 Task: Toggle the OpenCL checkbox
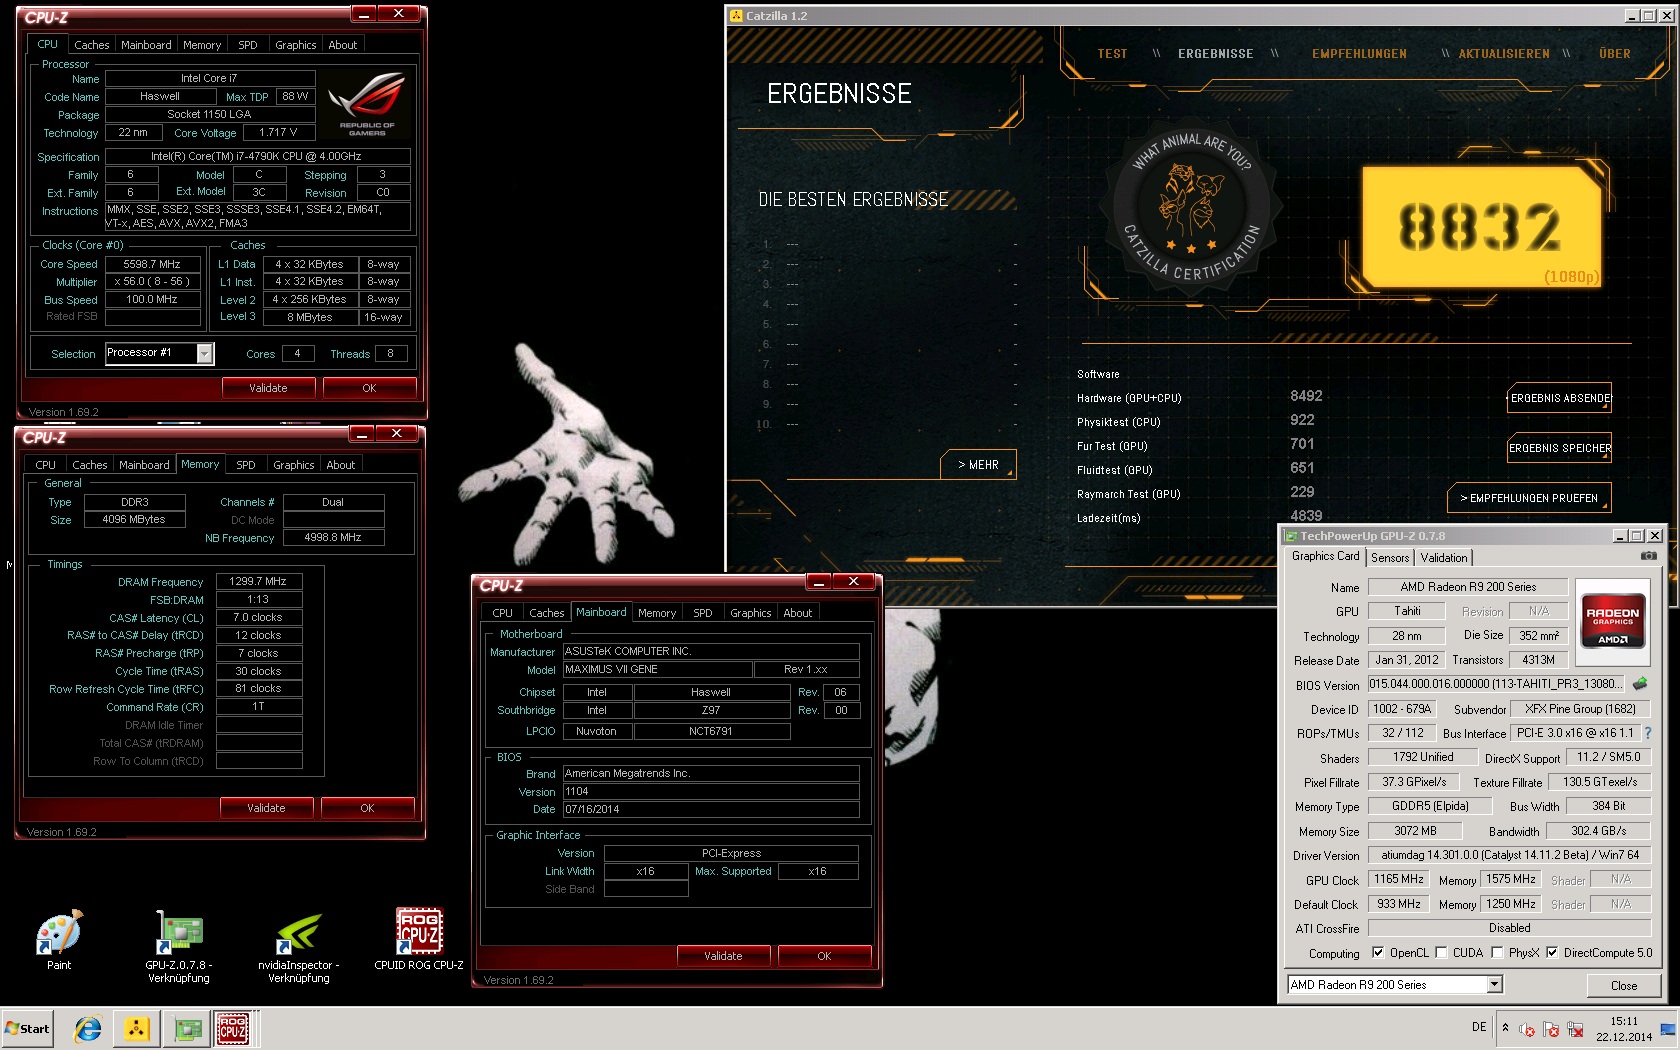point(1378,953)
